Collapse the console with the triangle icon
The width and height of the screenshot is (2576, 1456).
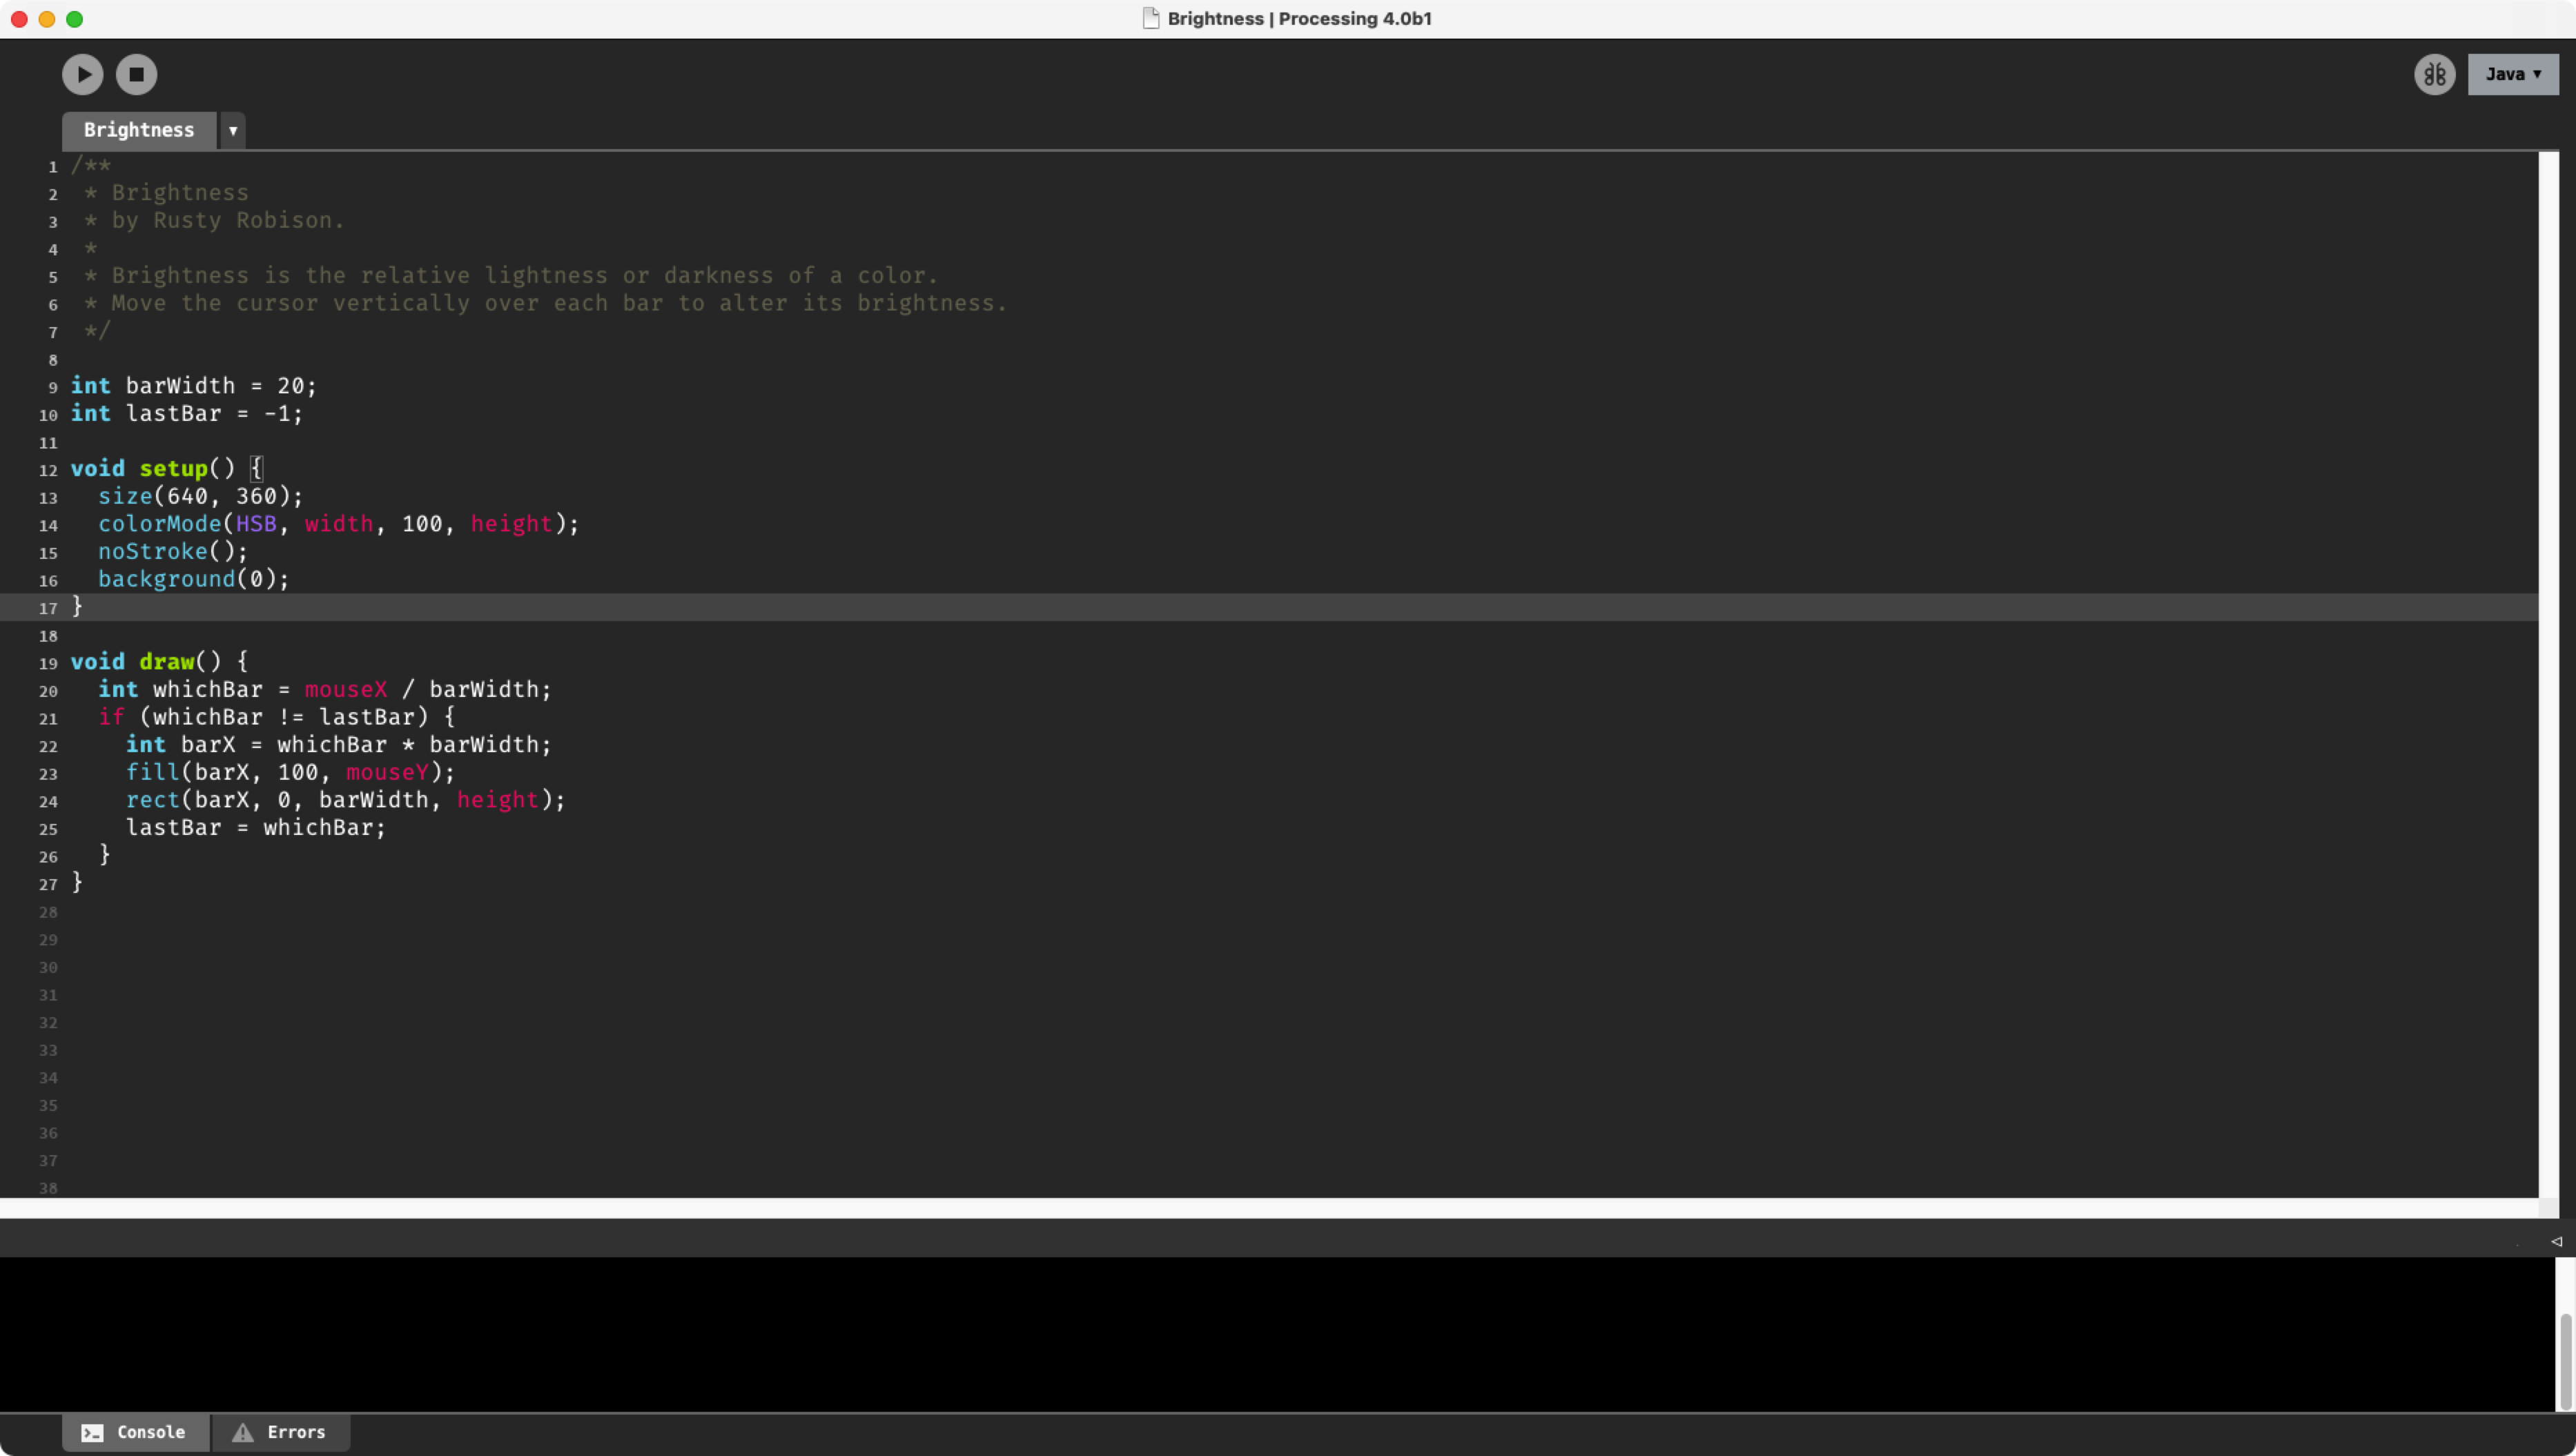point(2556,1241)
